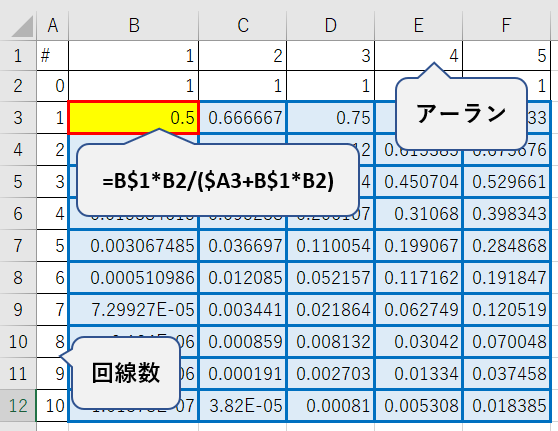Select cell B7 containing 0.003067485
558x431 pixels.
pyautogui.click(x=133, y=246)
